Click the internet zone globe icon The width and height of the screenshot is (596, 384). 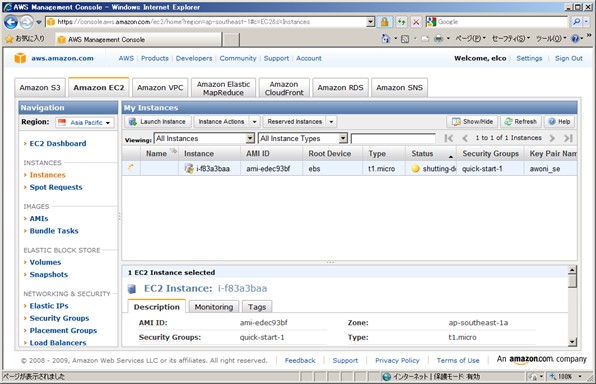click(387, 376)
